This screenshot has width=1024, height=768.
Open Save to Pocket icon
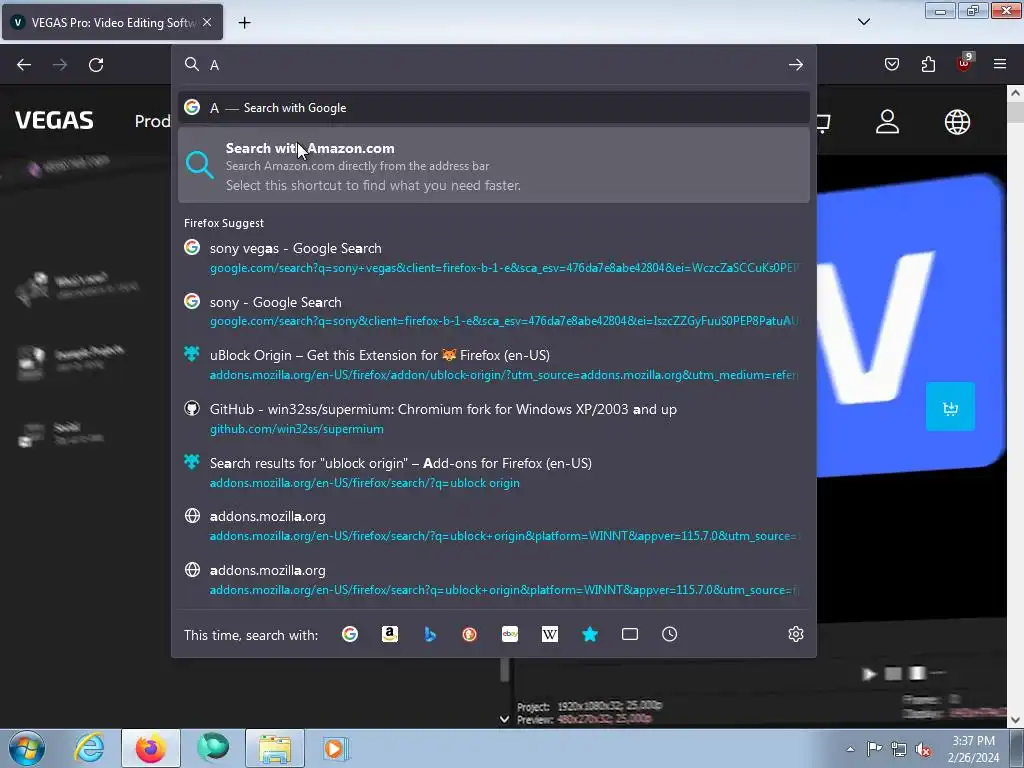pyautogui.click(x=892, y=64)
